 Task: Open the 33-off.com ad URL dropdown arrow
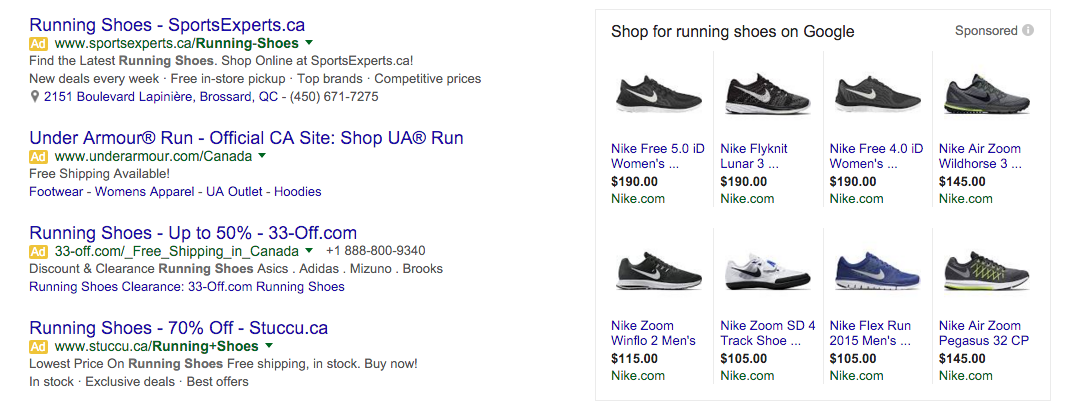[x=309, y=251]
